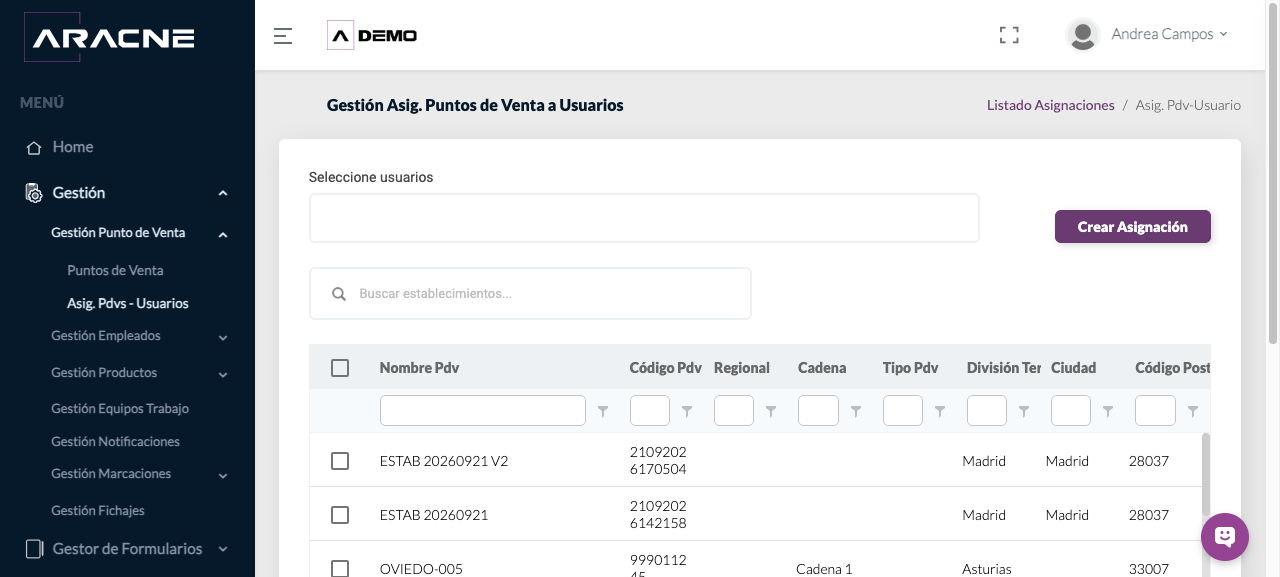This screenshot has height=577, width=1280.
Task: Click the Nombre Pdv filter input
Action: (x=483, y=411)
